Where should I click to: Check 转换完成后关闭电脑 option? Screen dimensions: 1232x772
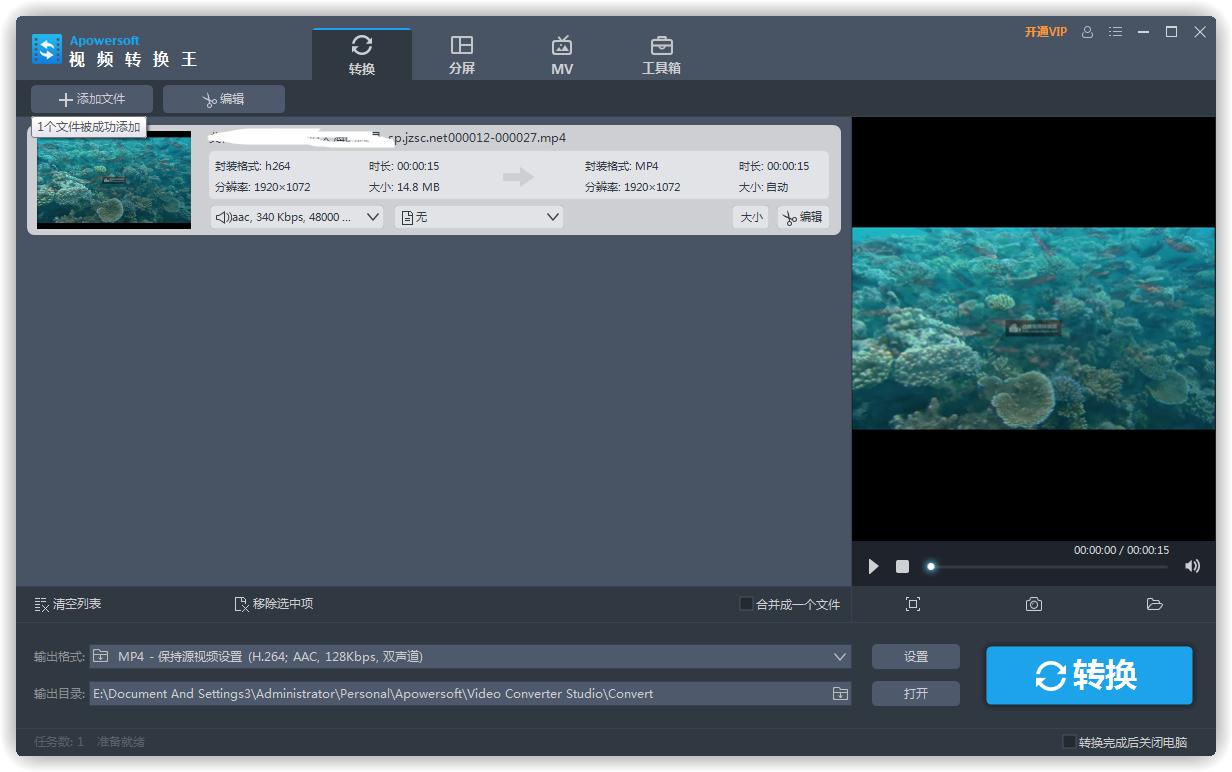[1069, 742]
